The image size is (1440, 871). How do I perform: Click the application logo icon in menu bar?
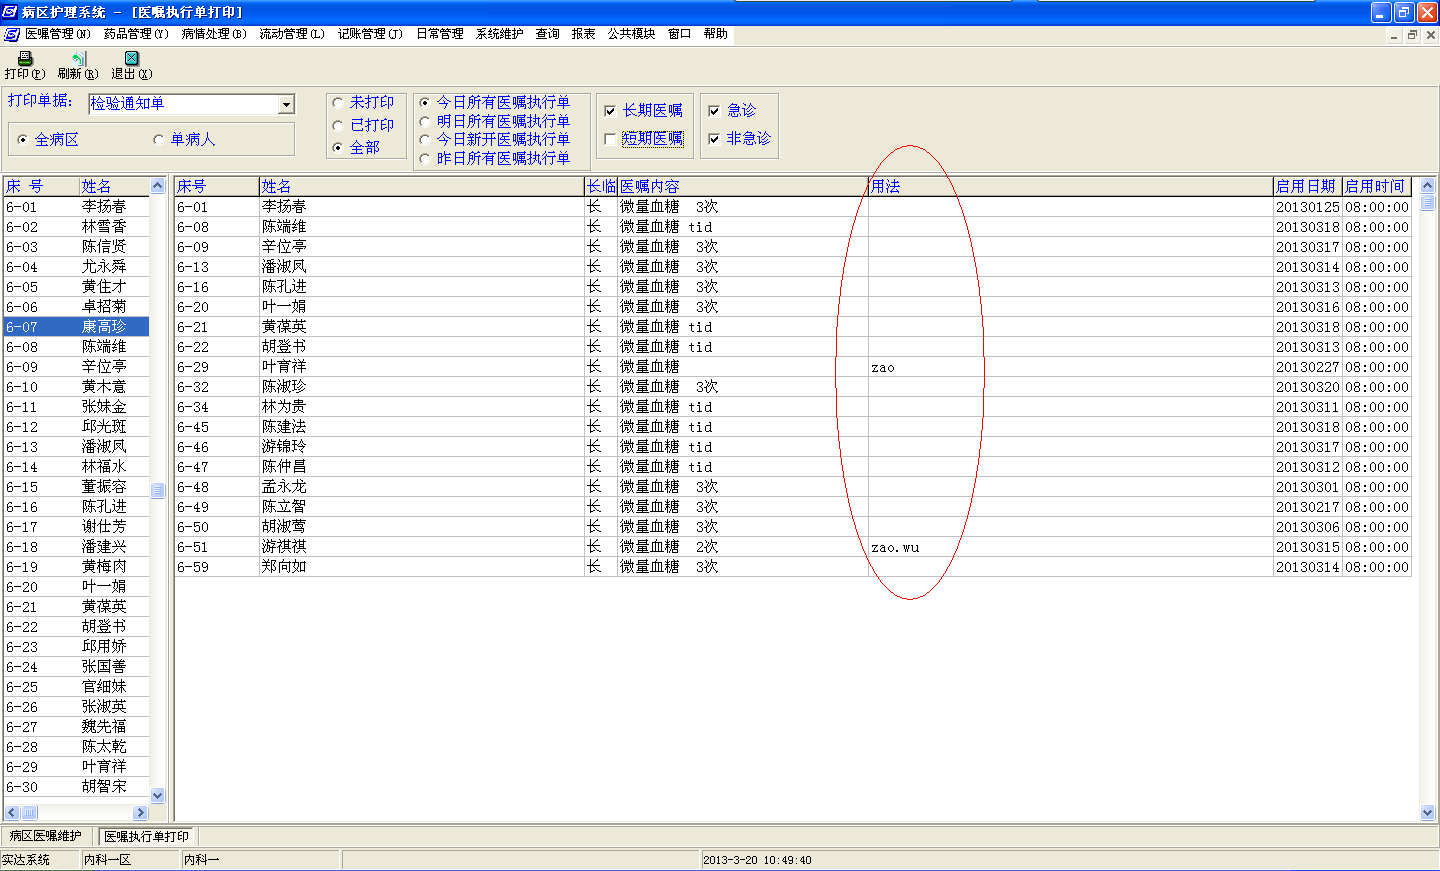point(12,34)
